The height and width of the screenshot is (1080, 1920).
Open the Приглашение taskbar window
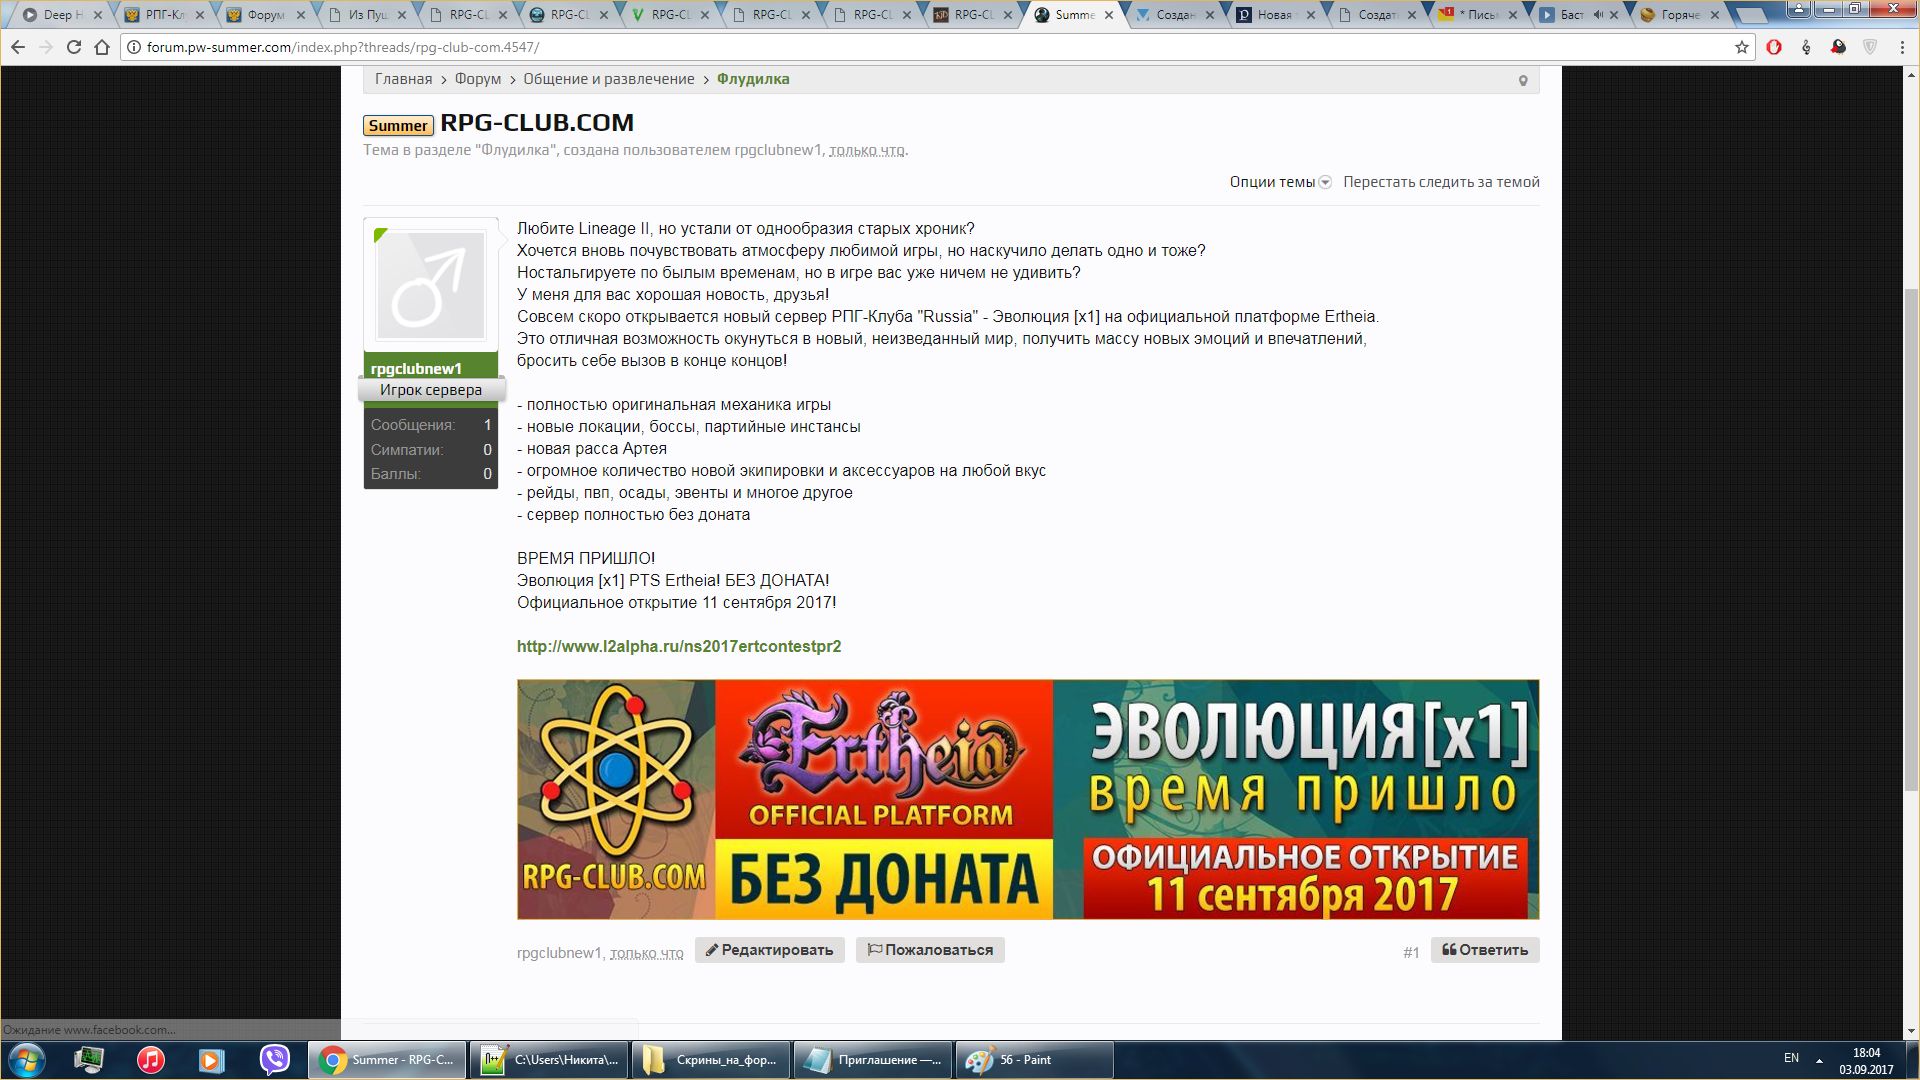874,1059
